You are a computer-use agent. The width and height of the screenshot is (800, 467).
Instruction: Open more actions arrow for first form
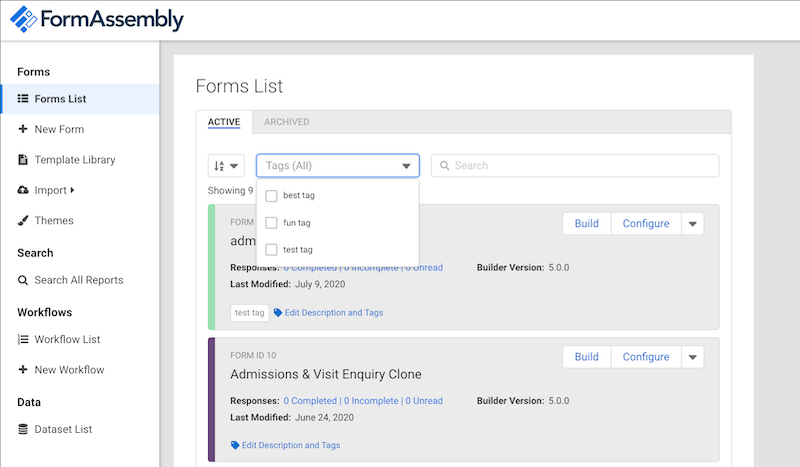point(692,224)
